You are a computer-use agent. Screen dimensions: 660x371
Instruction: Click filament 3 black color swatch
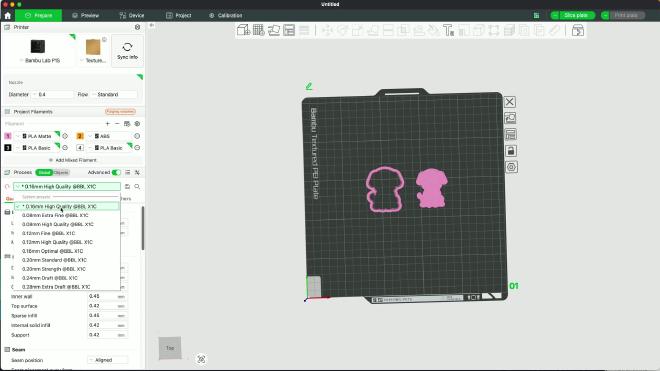point(8,148)
